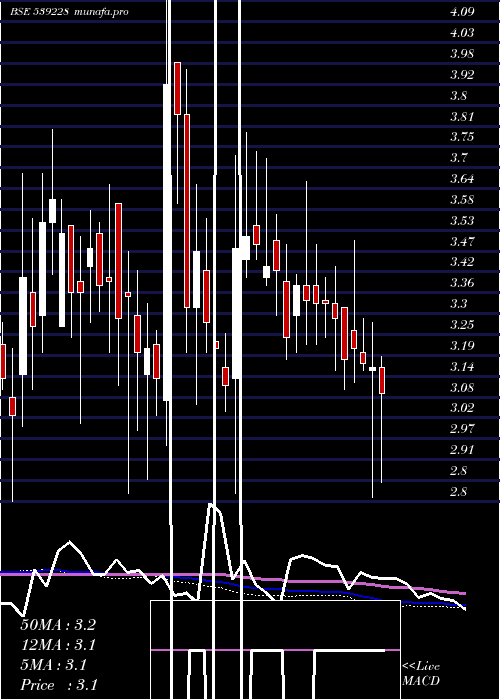Click the 5MA : 3.1 readout
The image size is (500, 700).
point(54,665)
